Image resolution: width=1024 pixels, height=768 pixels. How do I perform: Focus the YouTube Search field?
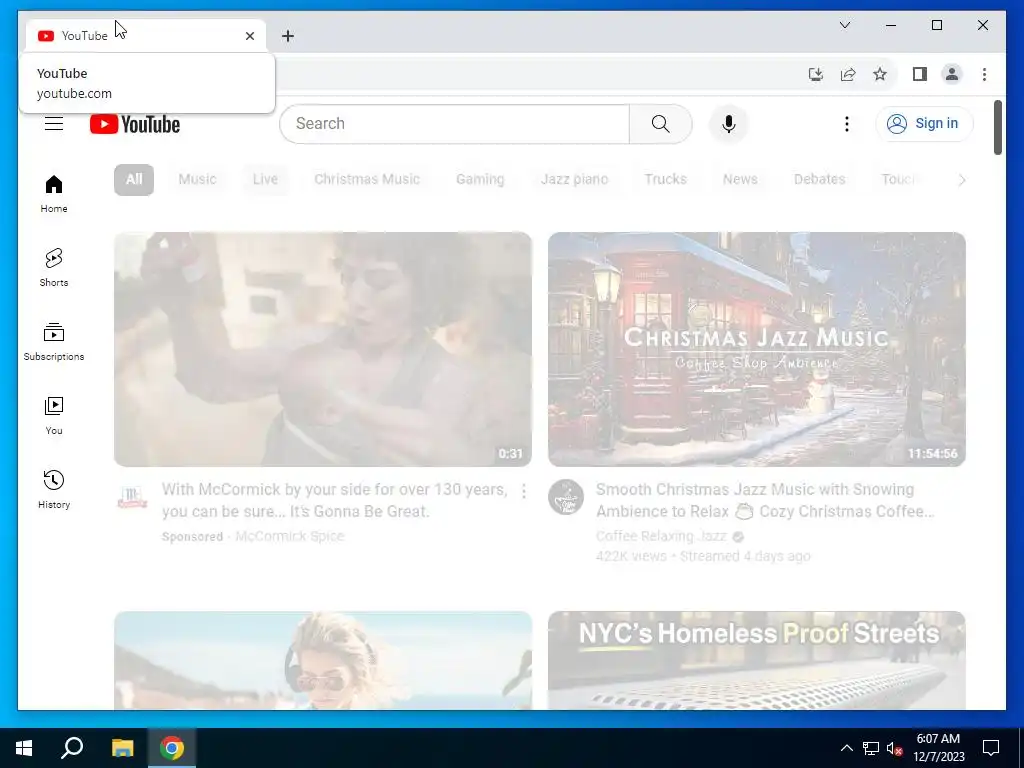[x=455, y=124]
